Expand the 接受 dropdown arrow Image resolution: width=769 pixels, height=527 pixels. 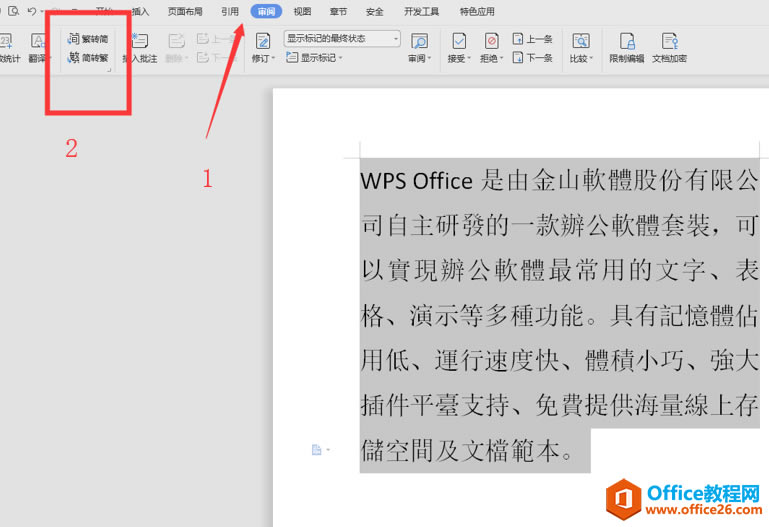469,59
